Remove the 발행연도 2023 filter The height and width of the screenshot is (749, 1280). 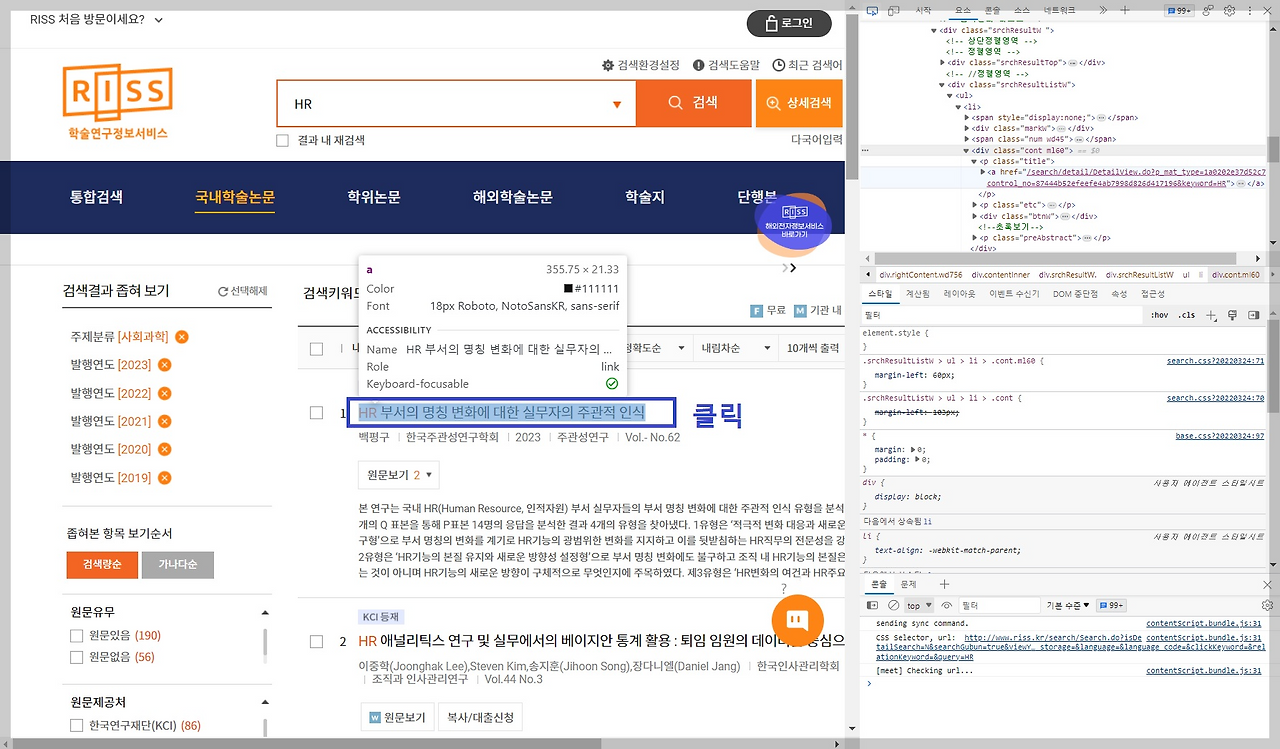point(165,365)
